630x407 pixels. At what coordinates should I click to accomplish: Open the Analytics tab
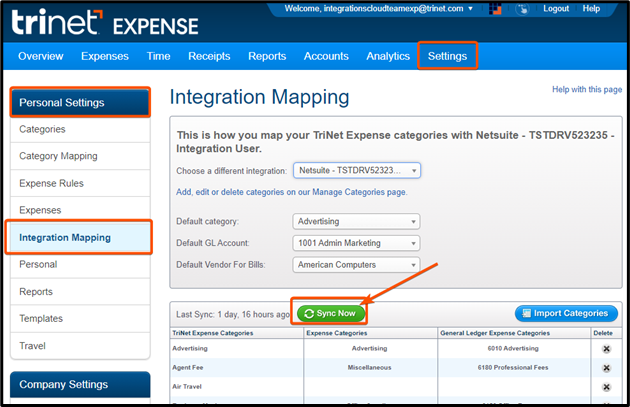click(x=388, y=56)
